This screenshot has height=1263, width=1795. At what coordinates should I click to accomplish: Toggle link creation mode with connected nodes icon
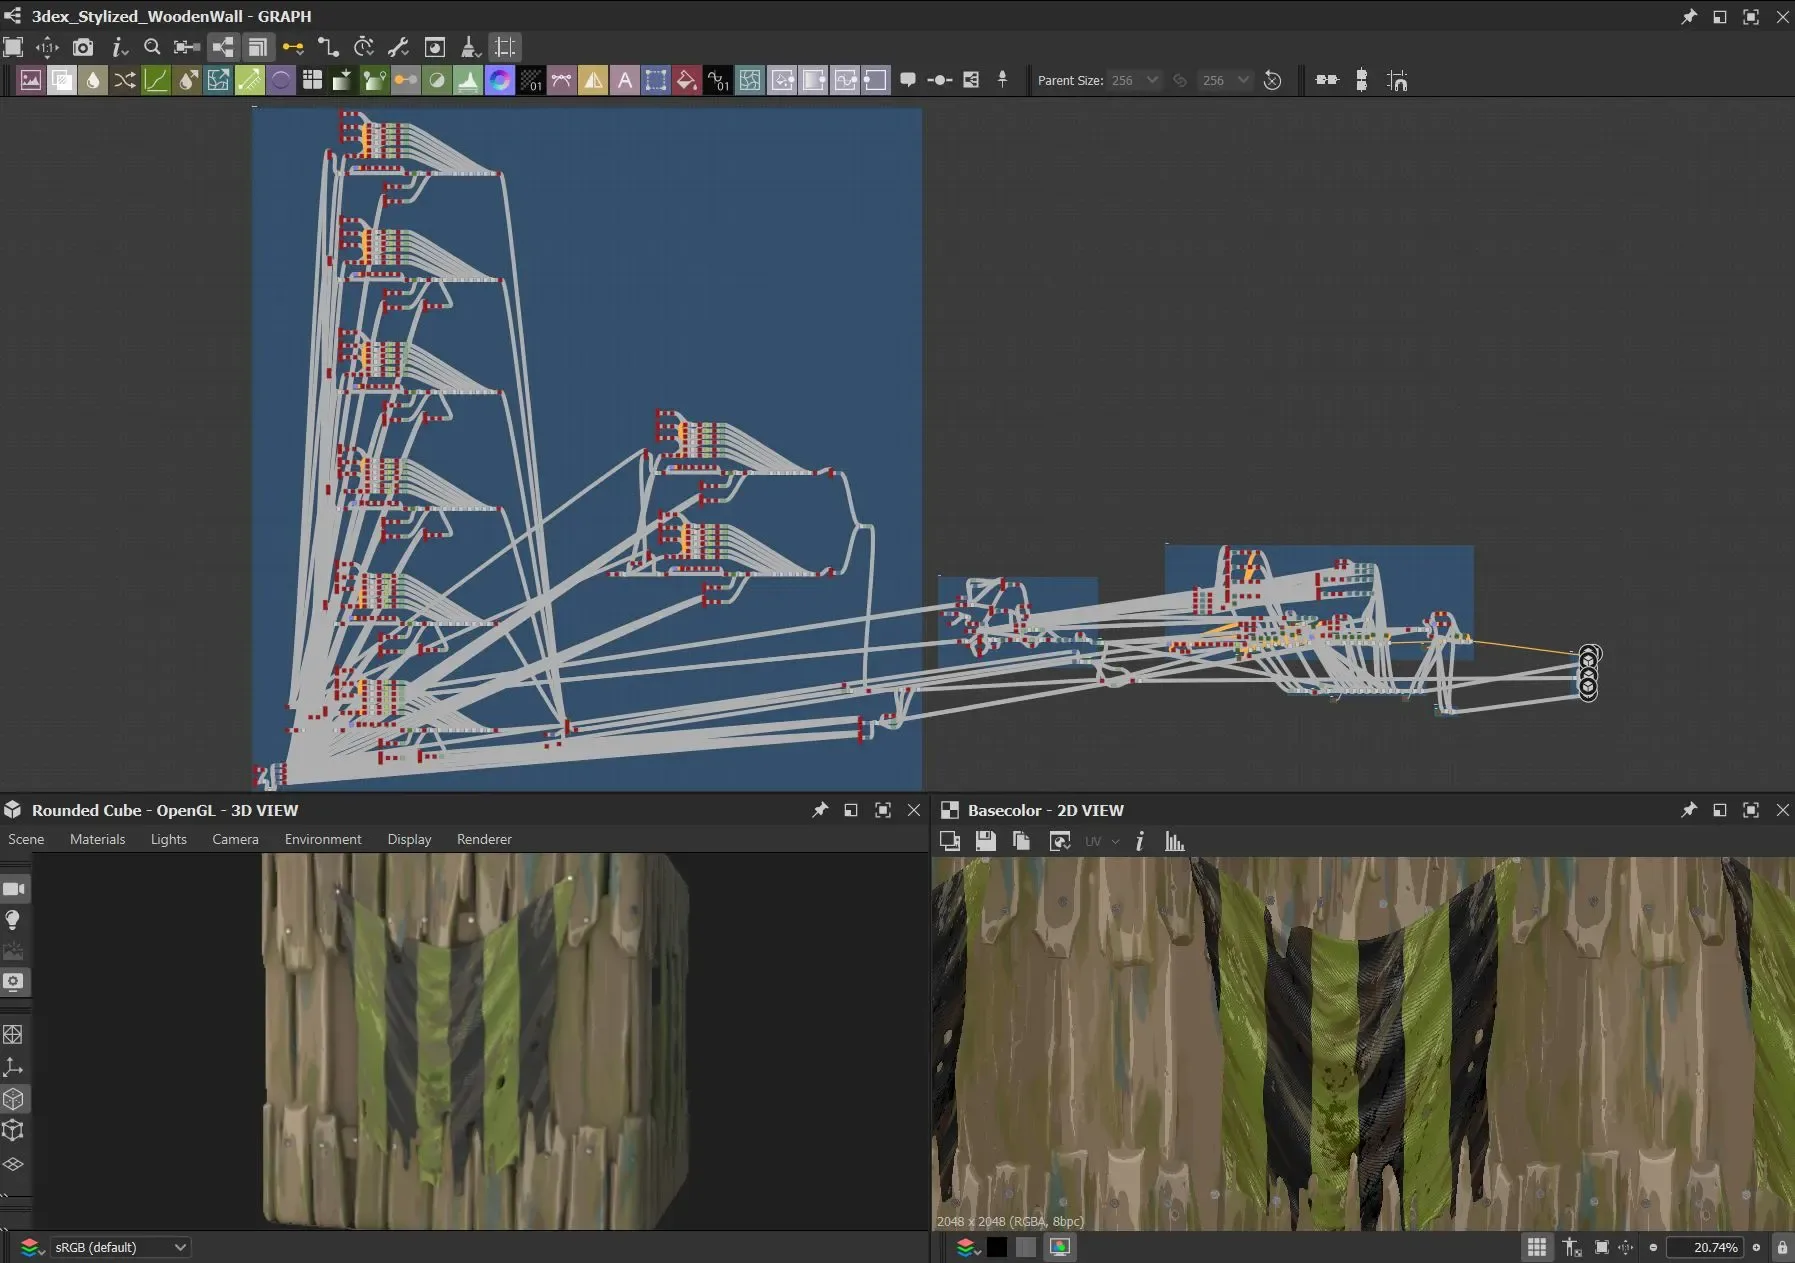tap(222, 47)
